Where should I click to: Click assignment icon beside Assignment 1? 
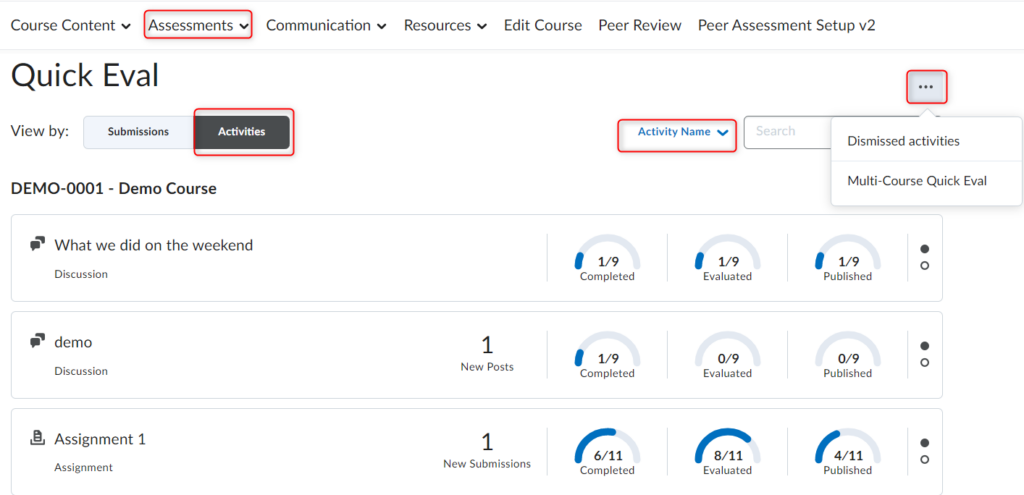coord(38,438)
